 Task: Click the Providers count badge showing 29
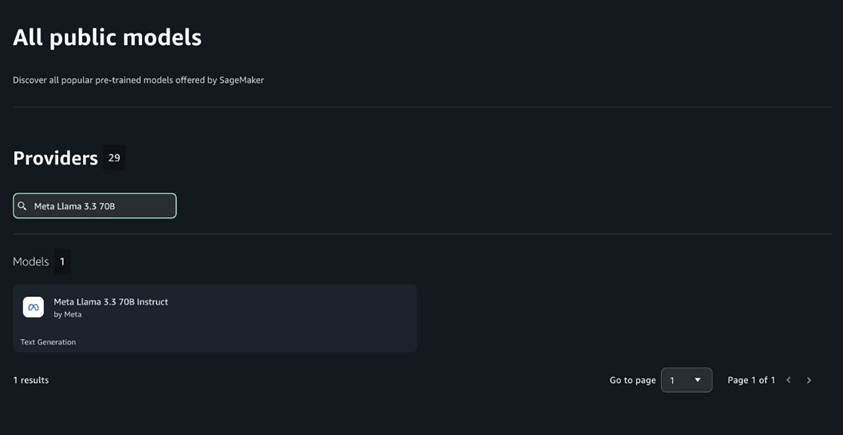[x=114, y=158]
